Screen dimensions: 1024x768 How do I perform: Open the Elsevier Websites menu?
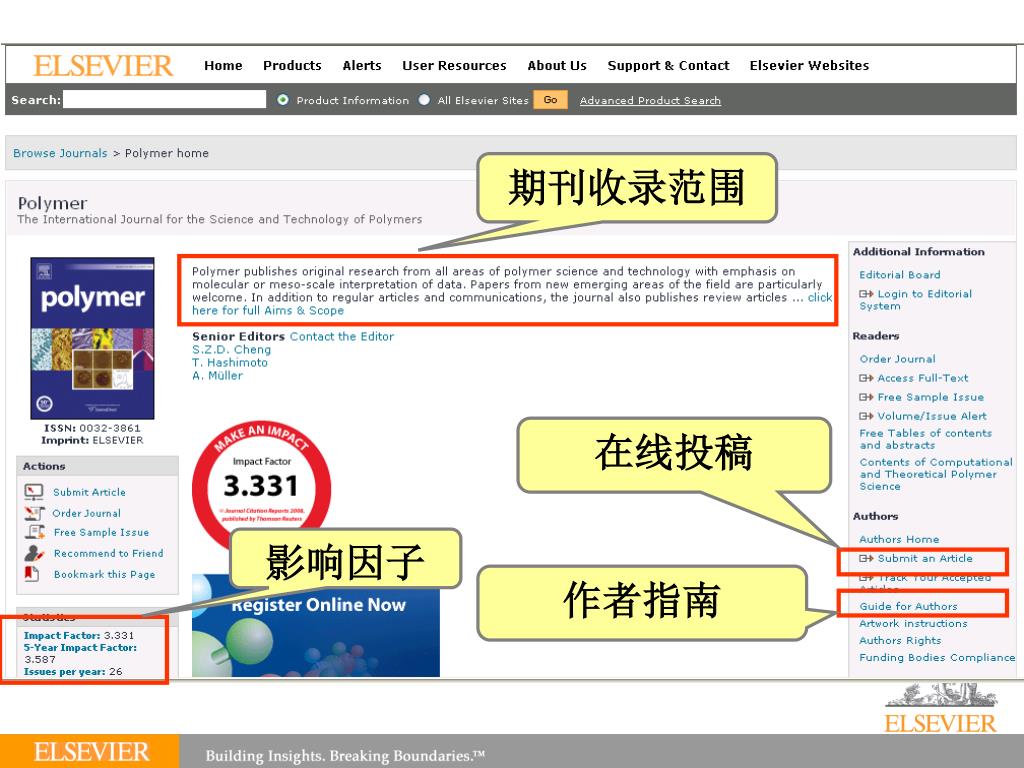tap(809, 65)
